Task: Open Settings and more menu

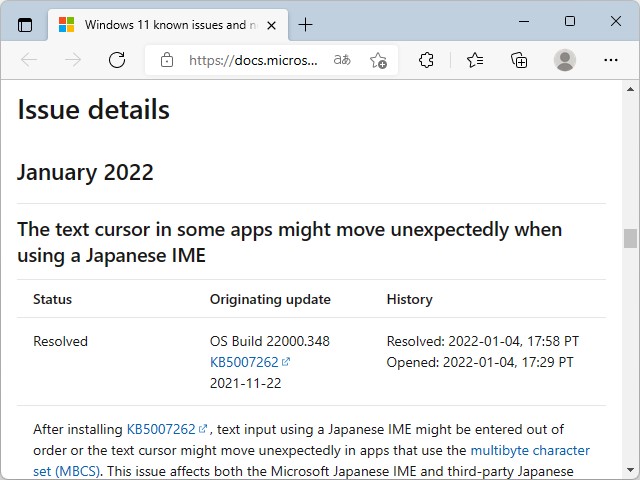Action: [611, 60]
